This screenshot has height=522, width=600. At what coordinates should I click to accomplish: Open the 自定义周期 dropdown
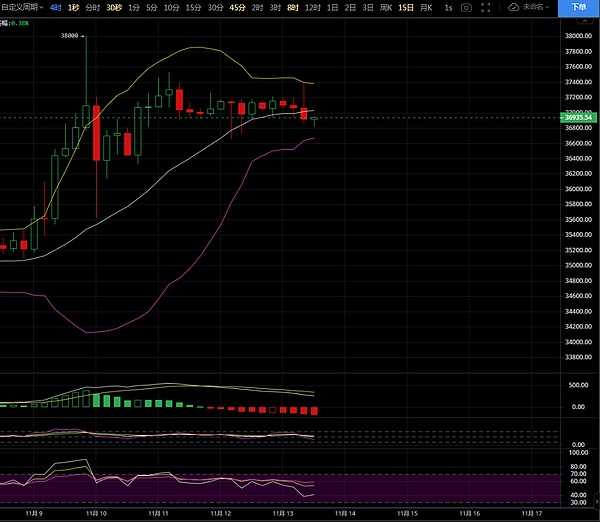pyautogui.click(x=21, y=7)
